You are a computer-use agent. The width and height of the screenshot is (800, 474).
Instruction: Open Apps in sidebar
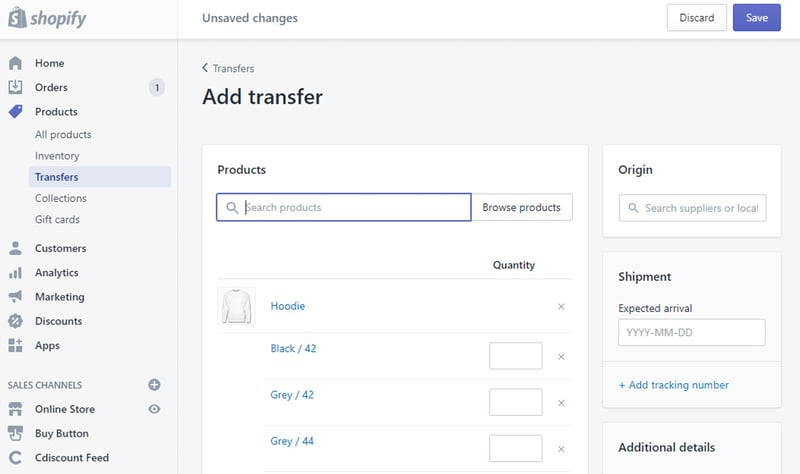click(x=47, y=345)
